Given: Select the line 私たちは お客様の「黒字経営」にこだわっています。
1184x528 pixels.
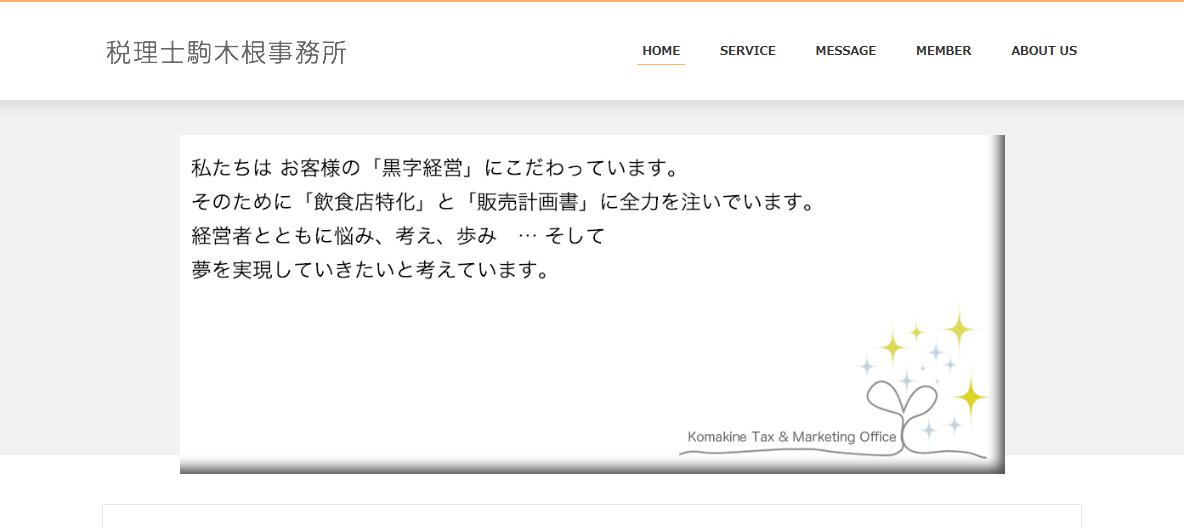Looking at the screenshot, I should 435,167.
